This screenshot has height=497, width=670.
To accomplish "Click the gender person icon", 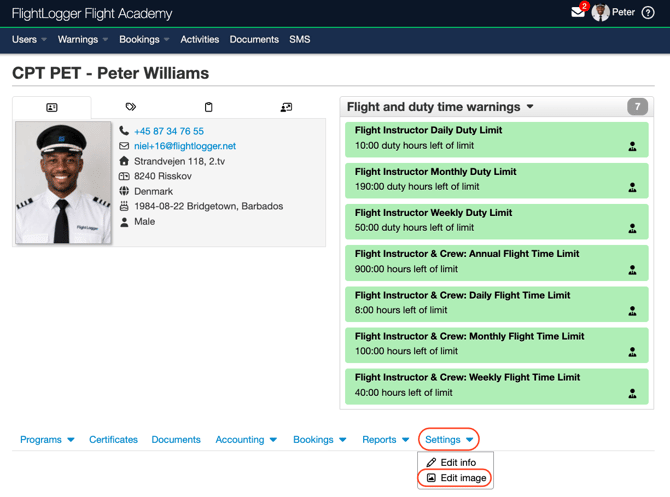I will [x=124, y=222].
